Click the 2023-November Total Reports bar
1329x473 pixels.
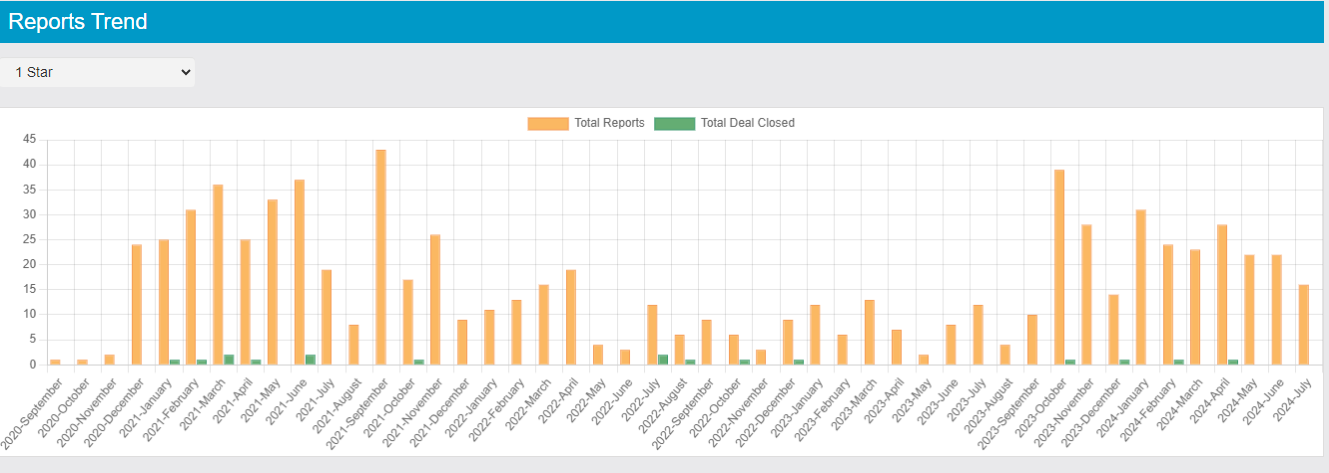tap(1086, 295)
